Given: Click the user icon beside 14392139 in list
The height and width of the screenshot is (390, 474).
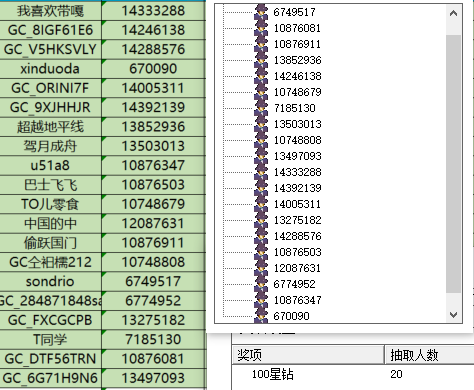Looking at the screenshot, I should (x=261, y=188).
